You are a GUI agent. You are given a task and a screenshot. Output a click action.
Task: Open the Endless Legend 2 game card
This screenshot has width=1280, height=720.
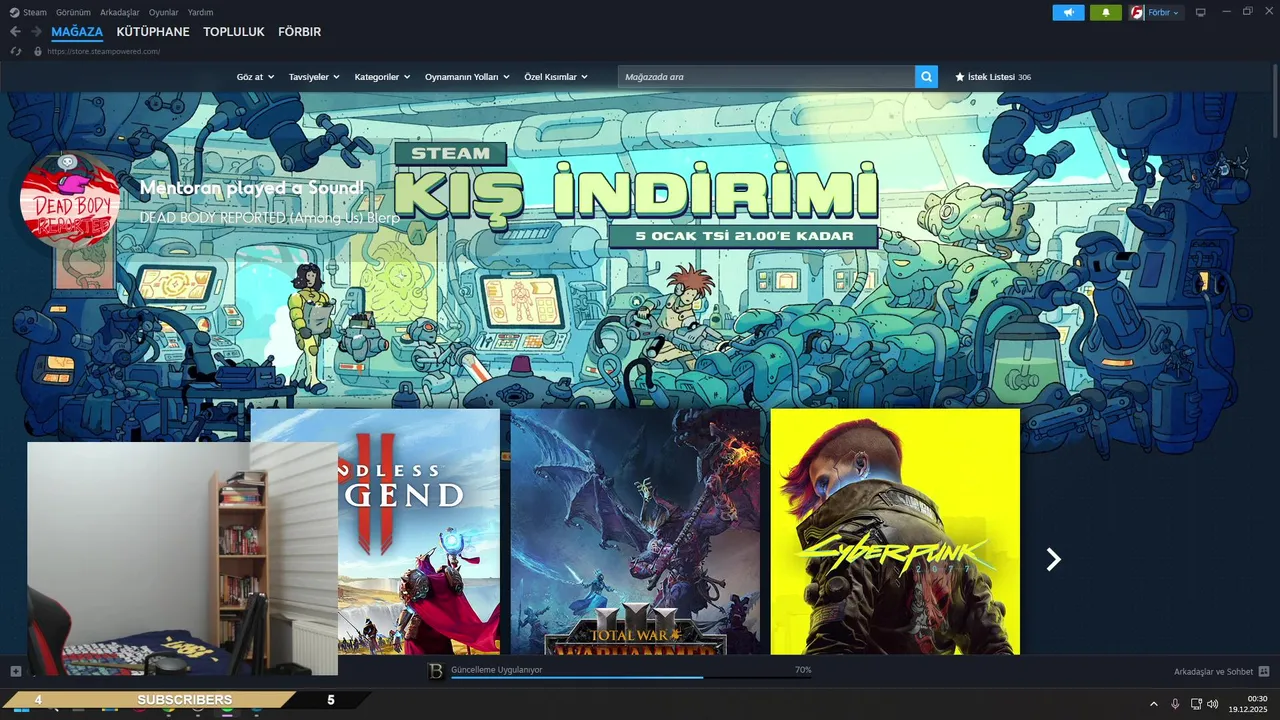pyautogui.click(x=418, y=531)
